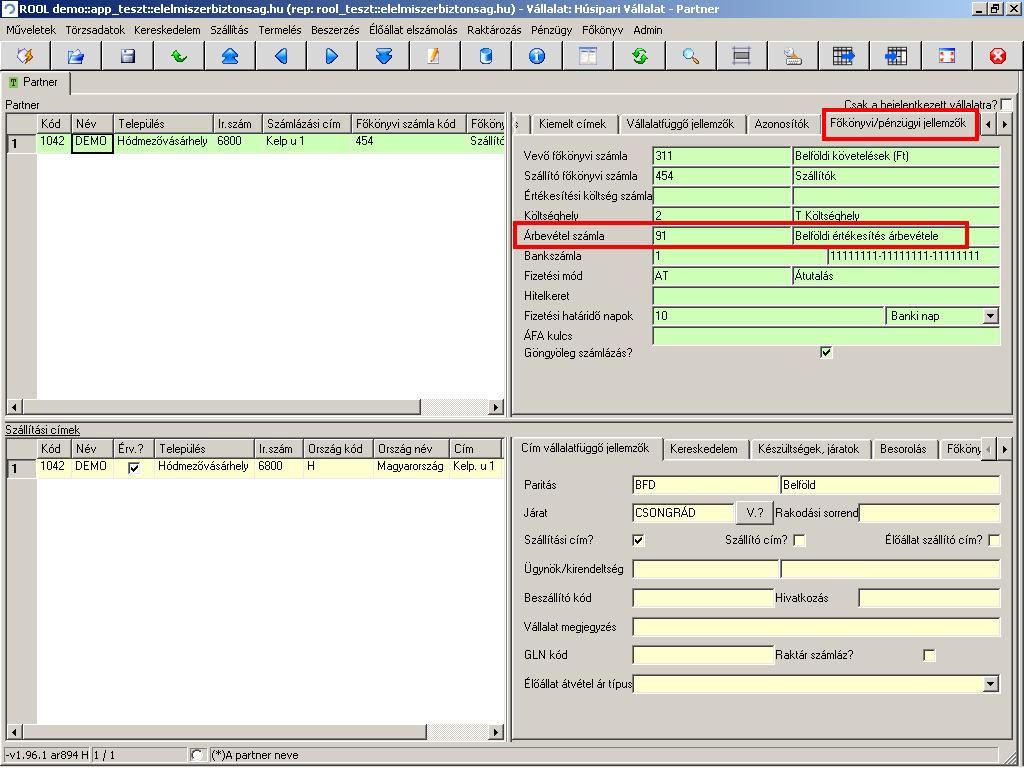Open the Pénzügy menu

tap(551, 30)
